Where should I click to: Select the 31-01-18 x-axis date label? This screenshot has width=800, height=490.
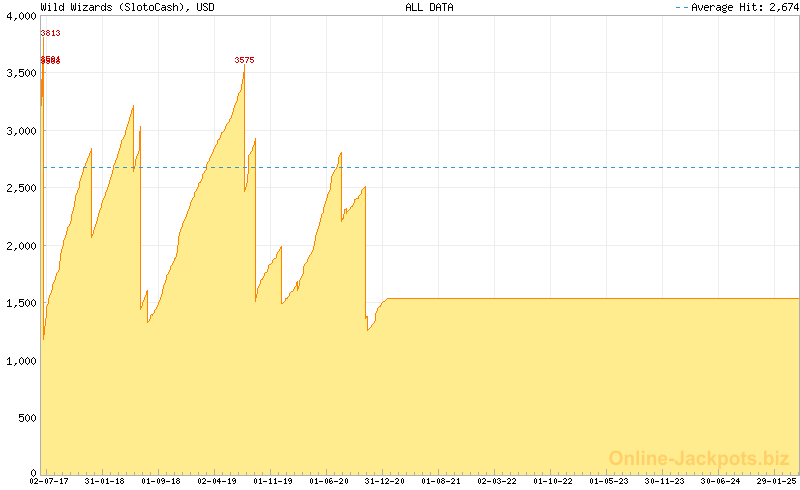(x=104, y=481)
